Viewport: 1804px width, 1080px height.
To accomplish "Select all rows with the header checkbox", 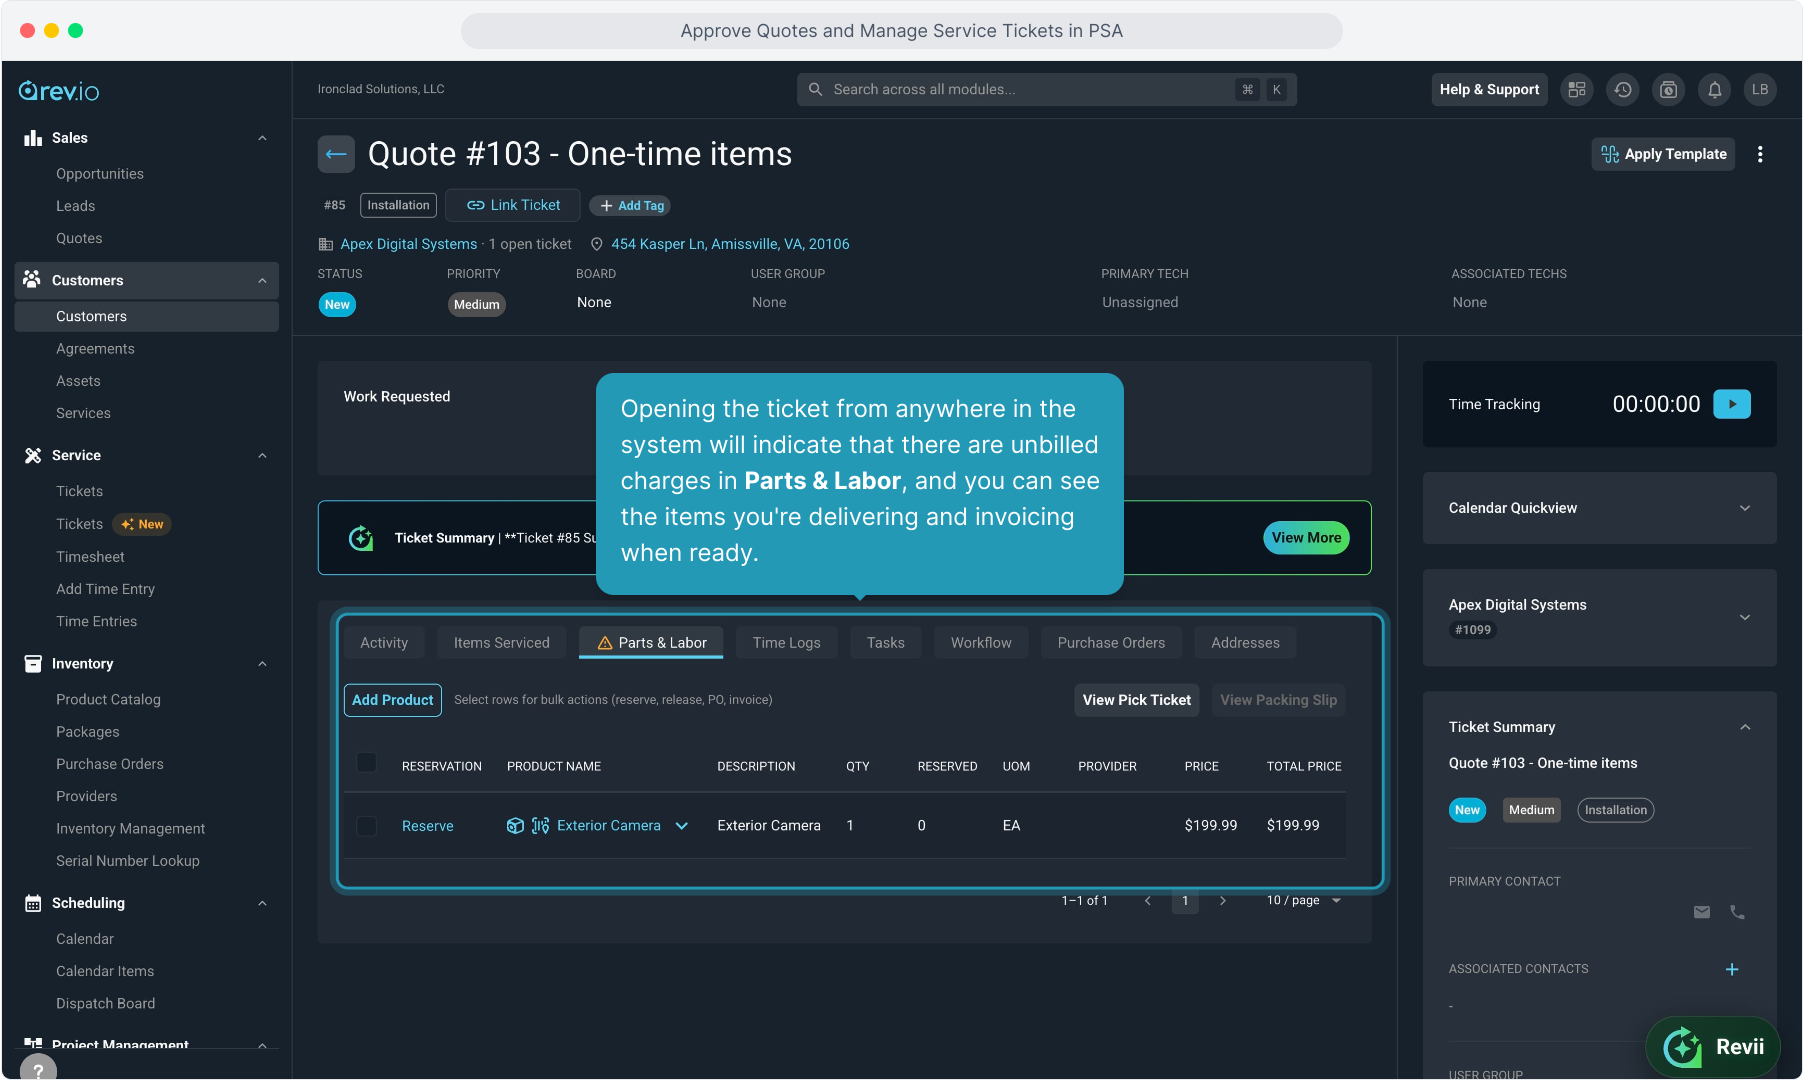I will point(367,763).
